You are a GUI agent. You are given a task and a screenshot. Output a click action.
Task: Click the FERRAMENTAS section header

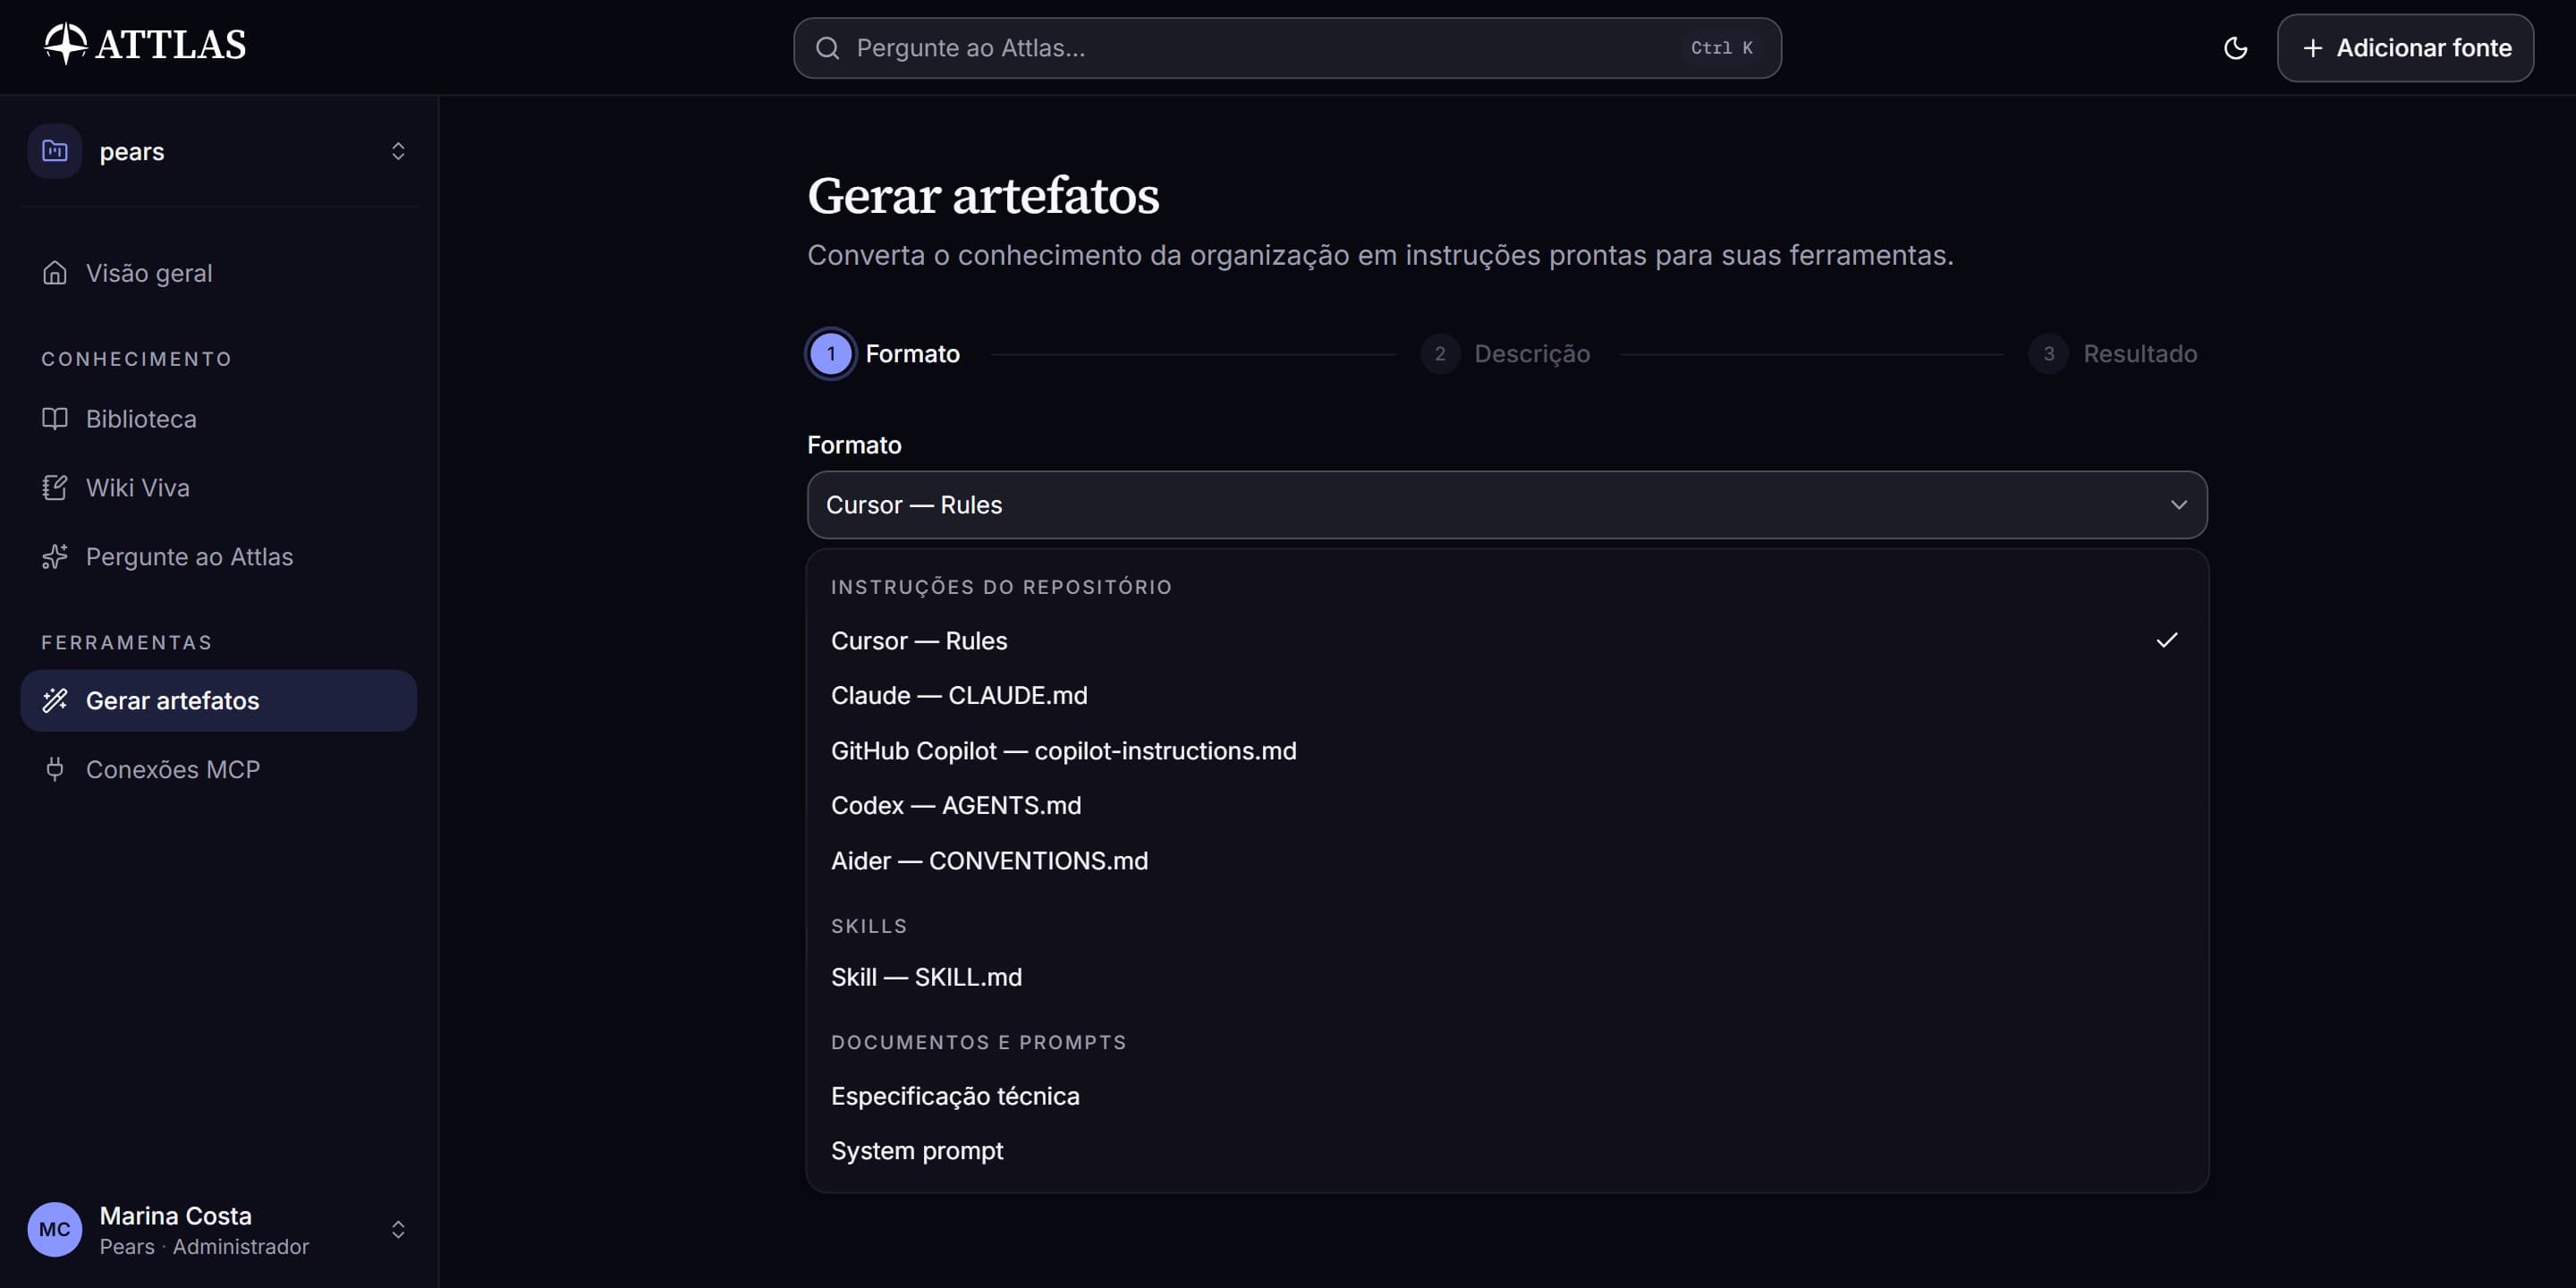click(x=127, y=643)
